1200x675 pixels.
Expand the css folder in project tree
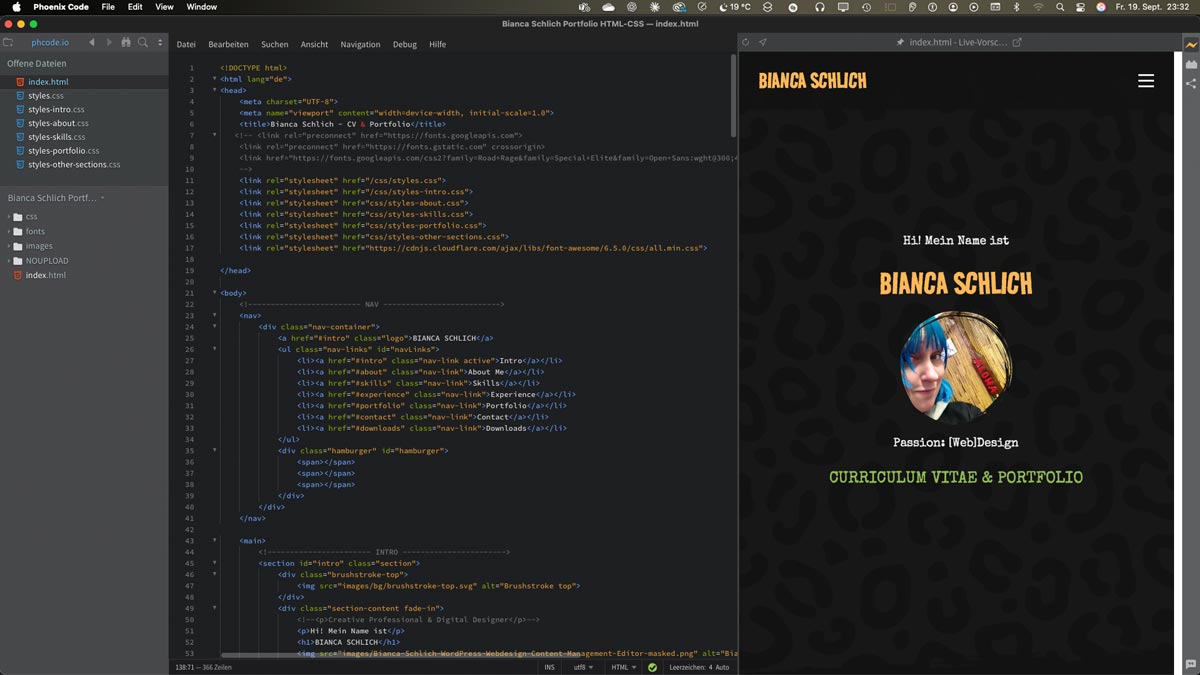31,216
